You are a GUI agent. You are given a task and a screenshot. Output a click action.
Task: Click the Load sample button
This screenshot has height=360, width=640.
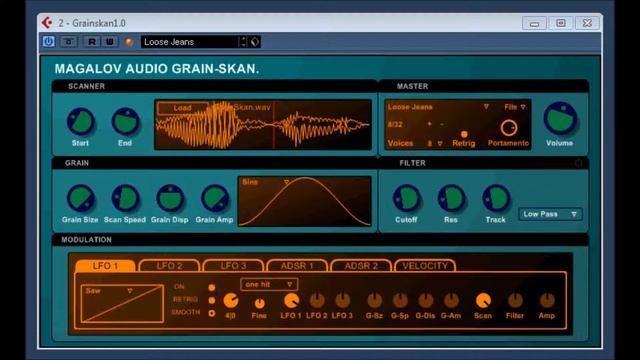[x=182, y=108]
